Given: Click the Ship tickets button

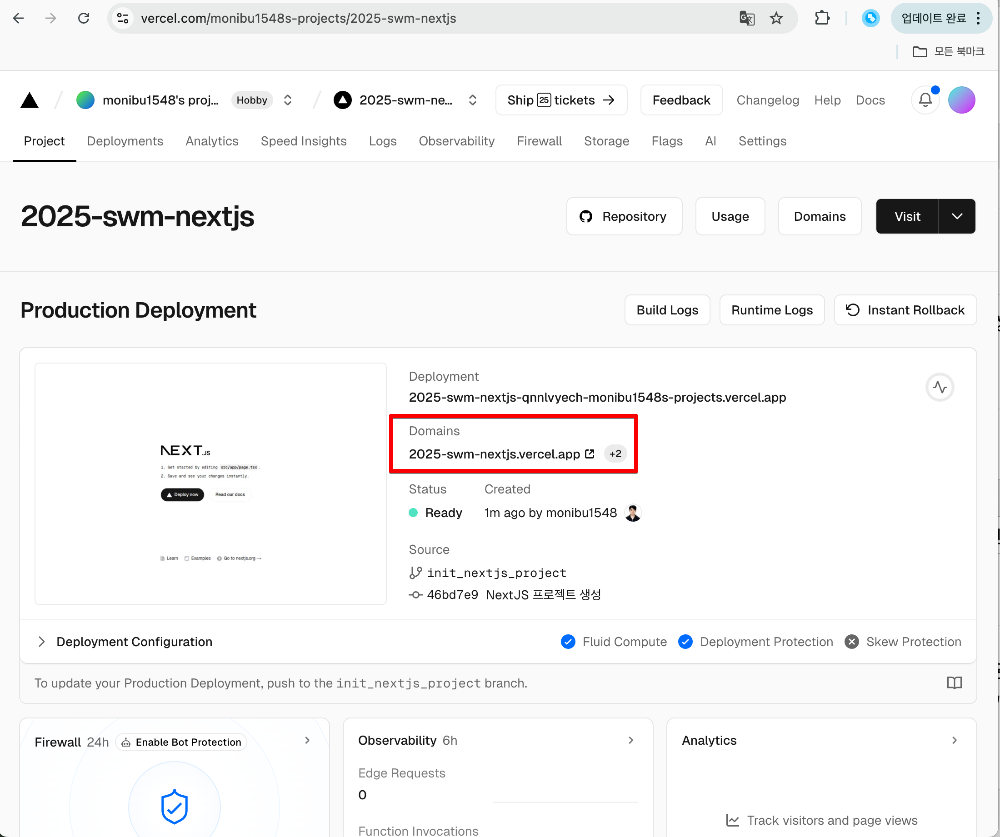Looking at the screenshot, I should pos(561,100).
